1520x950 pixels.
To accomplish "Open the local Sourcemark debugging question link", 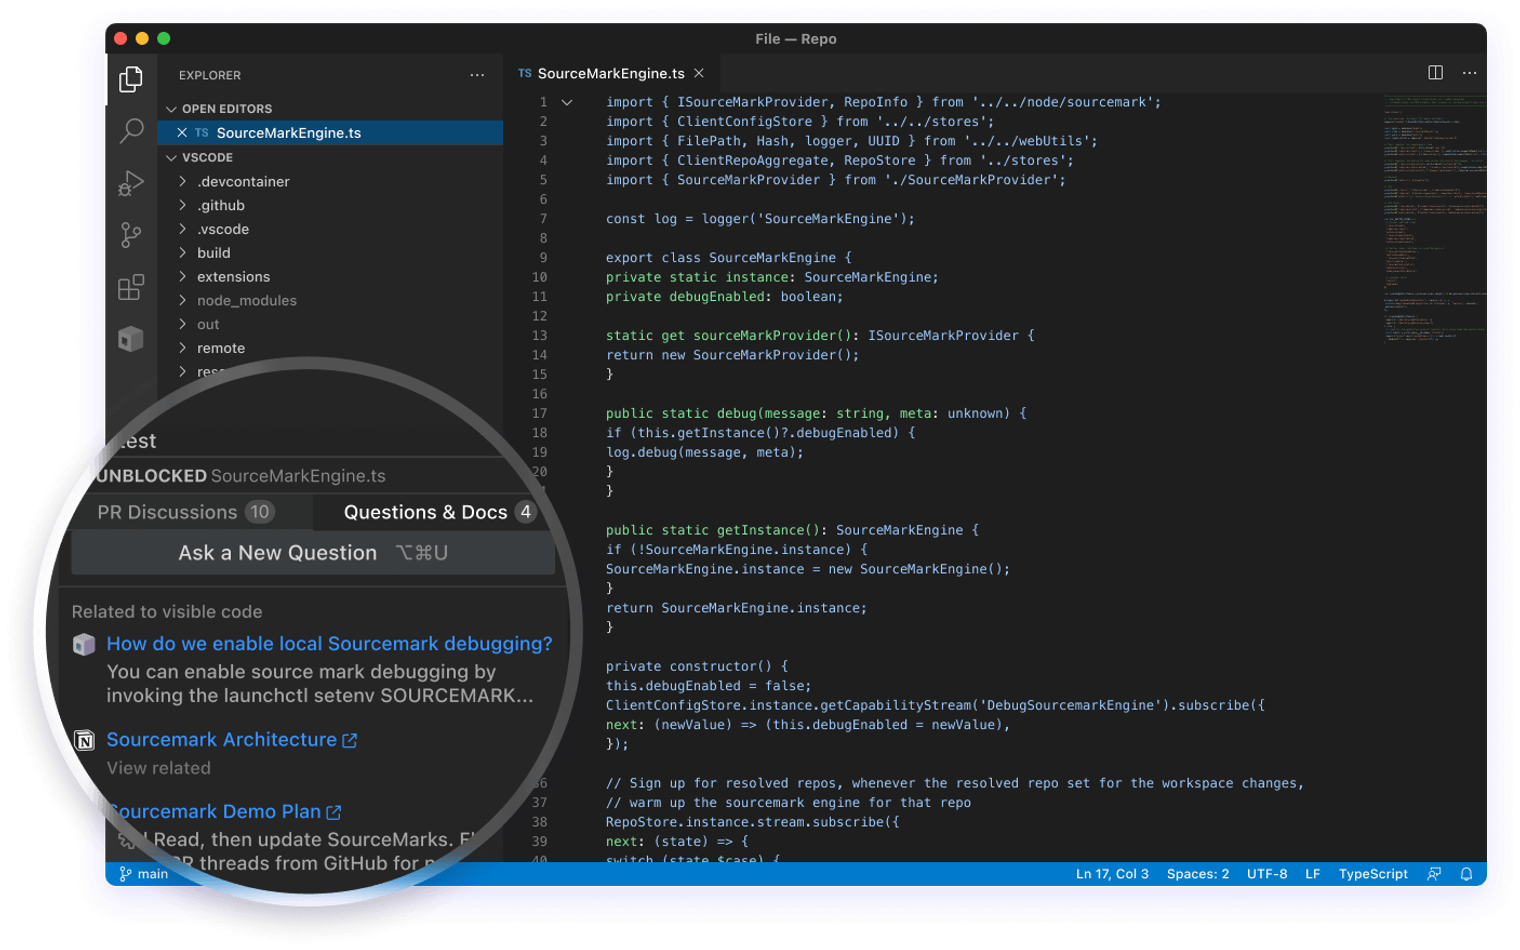I will 329,644.
